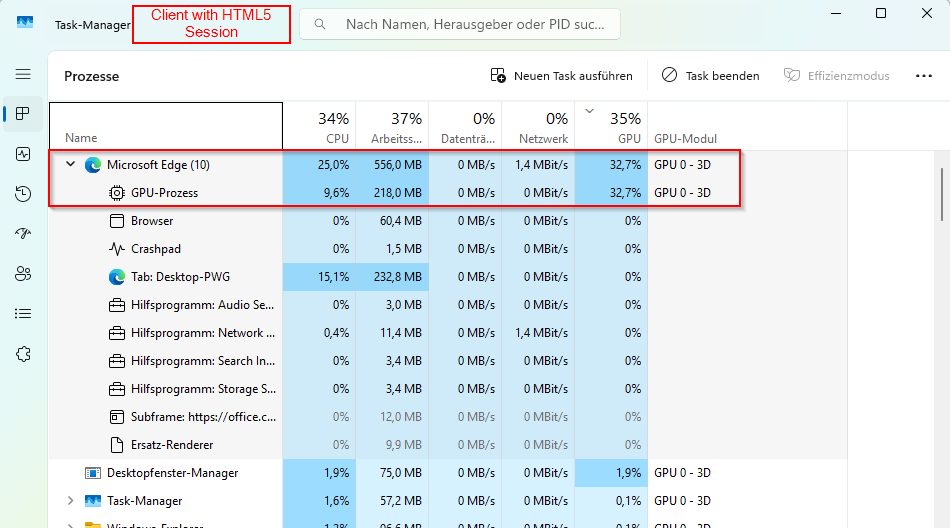Click the Network helper briefcase icon

pyautogui.click(x=116, y=333)
